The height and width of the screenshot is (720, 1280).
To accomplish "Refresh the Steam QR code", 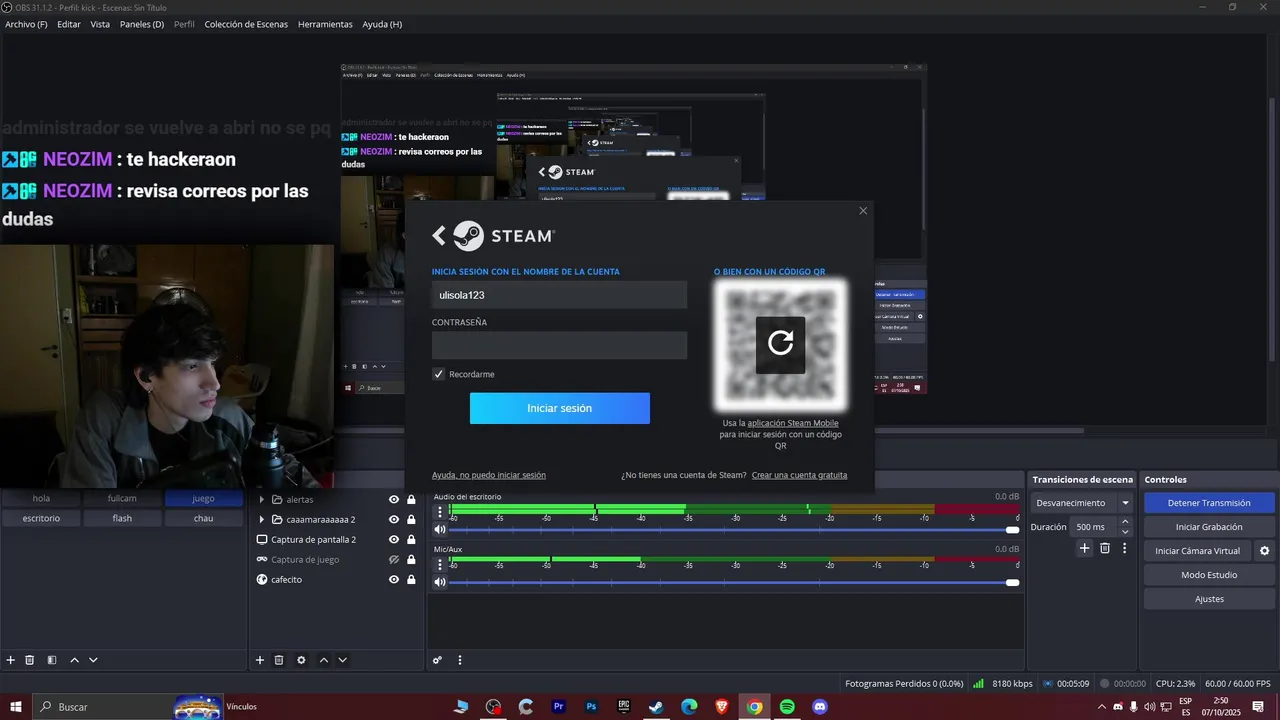I will tap(780, 344).
